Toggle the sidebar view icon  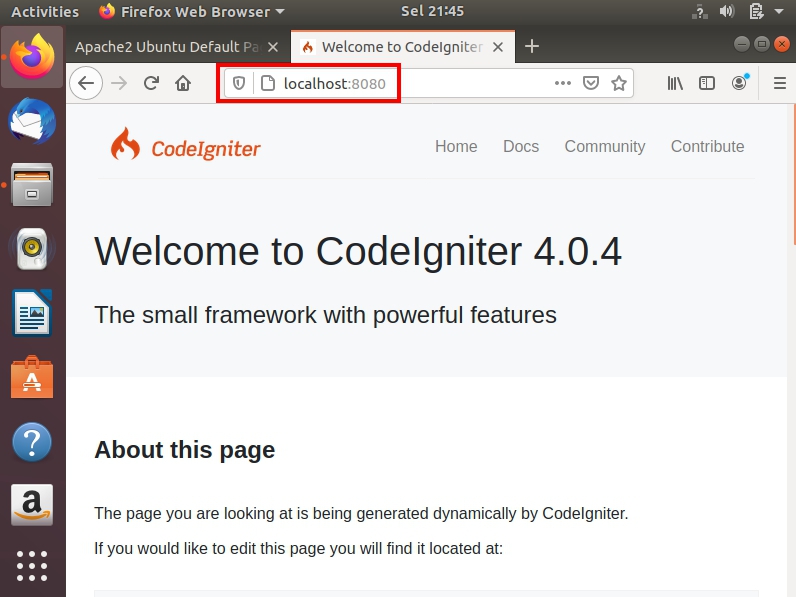tap(707, 83)
